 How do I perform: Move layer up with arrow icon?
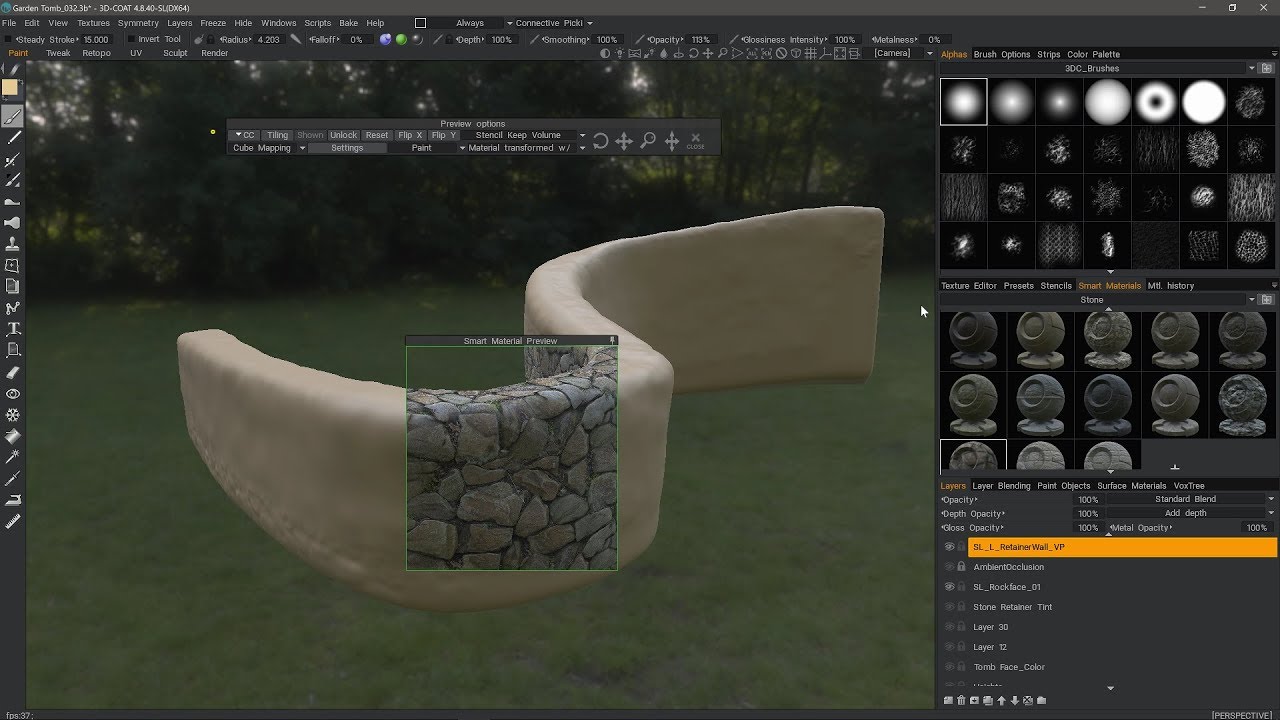[x=1001, y=700]
